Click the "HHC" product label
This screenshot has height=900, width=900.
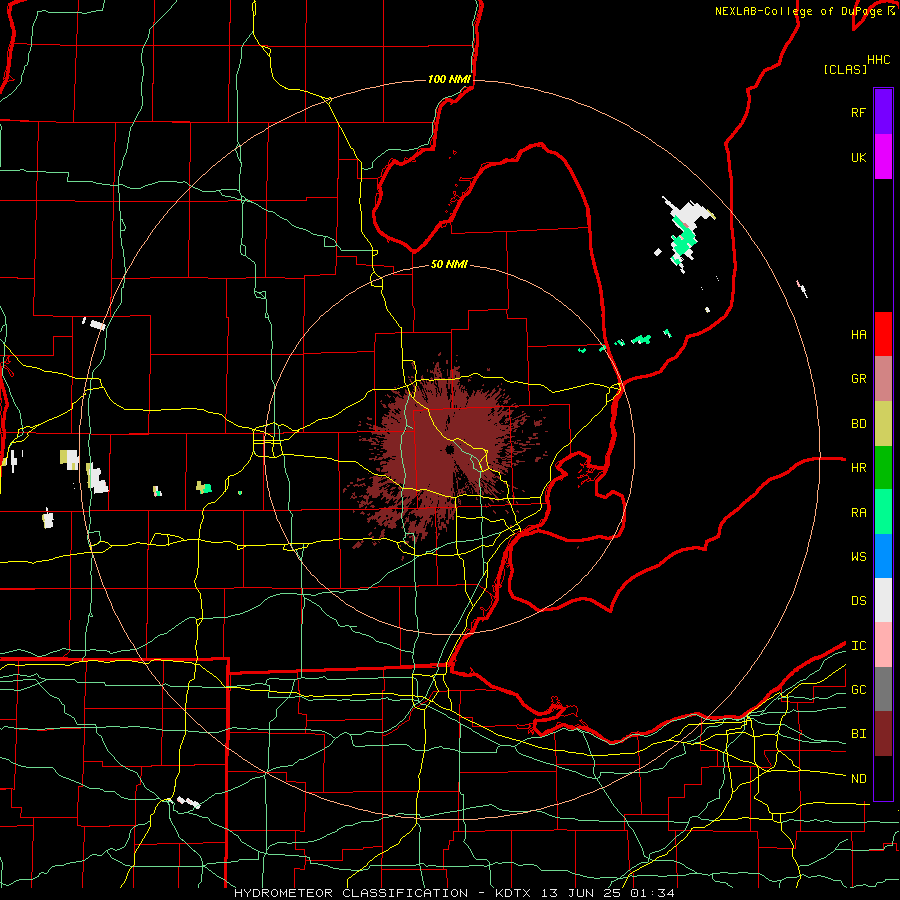pyautogui.click(x=879, y=60)
